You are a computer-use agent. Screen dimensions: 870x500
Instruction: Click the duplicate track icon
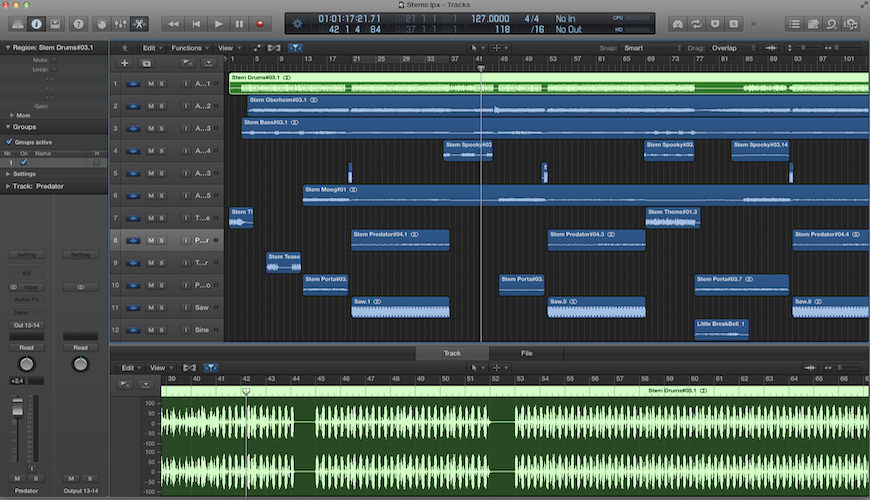pyautogui.click(x=146, y=63)
